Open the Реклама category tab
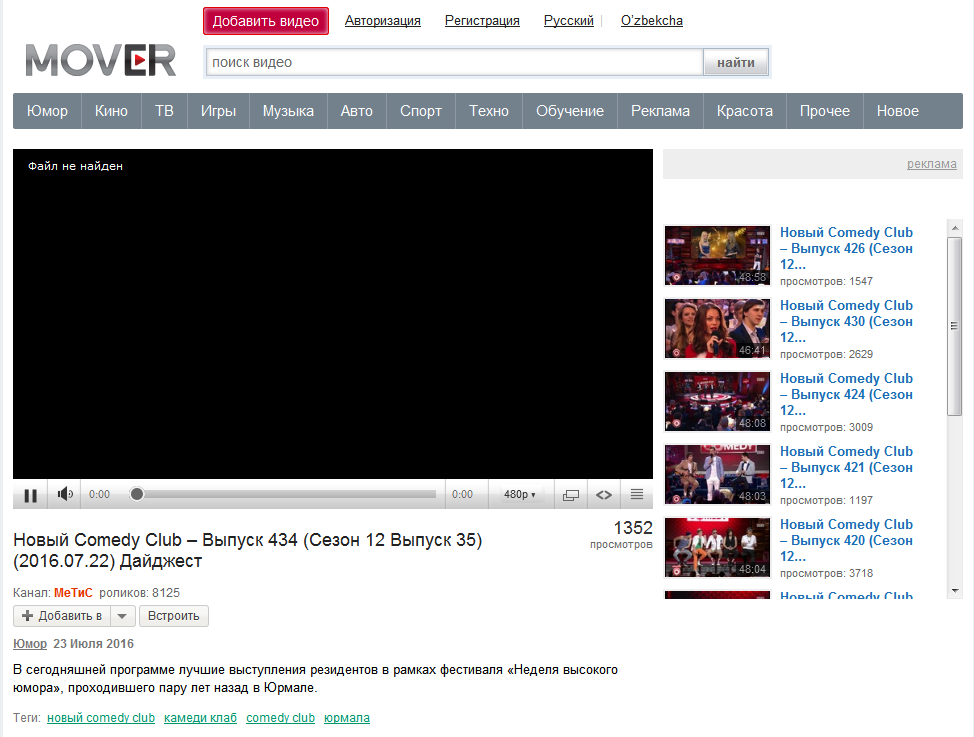 pyautogui.click(x=660, y=111)
